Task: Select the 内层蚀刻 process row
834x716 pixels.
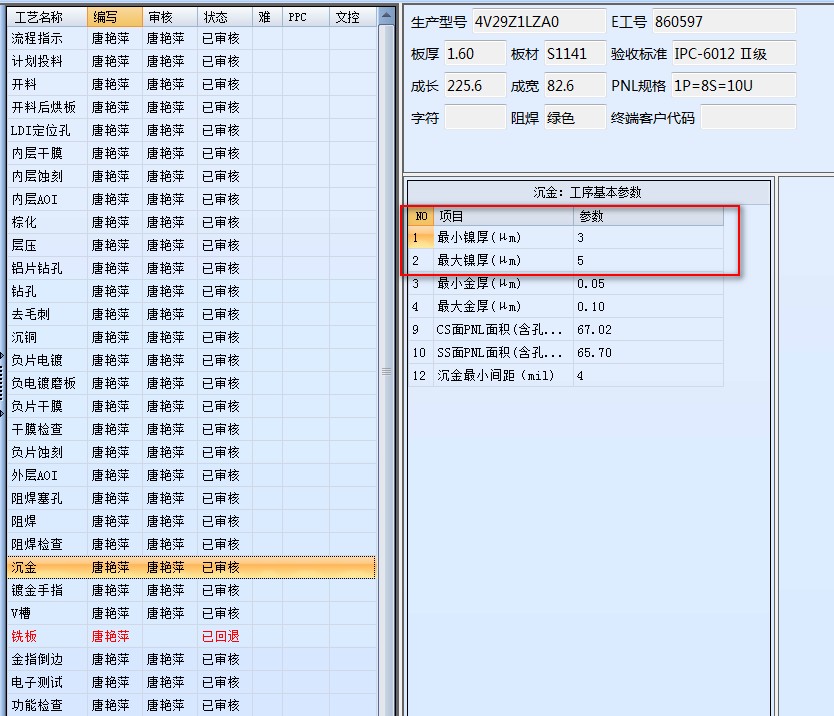Action: (192, 176)
